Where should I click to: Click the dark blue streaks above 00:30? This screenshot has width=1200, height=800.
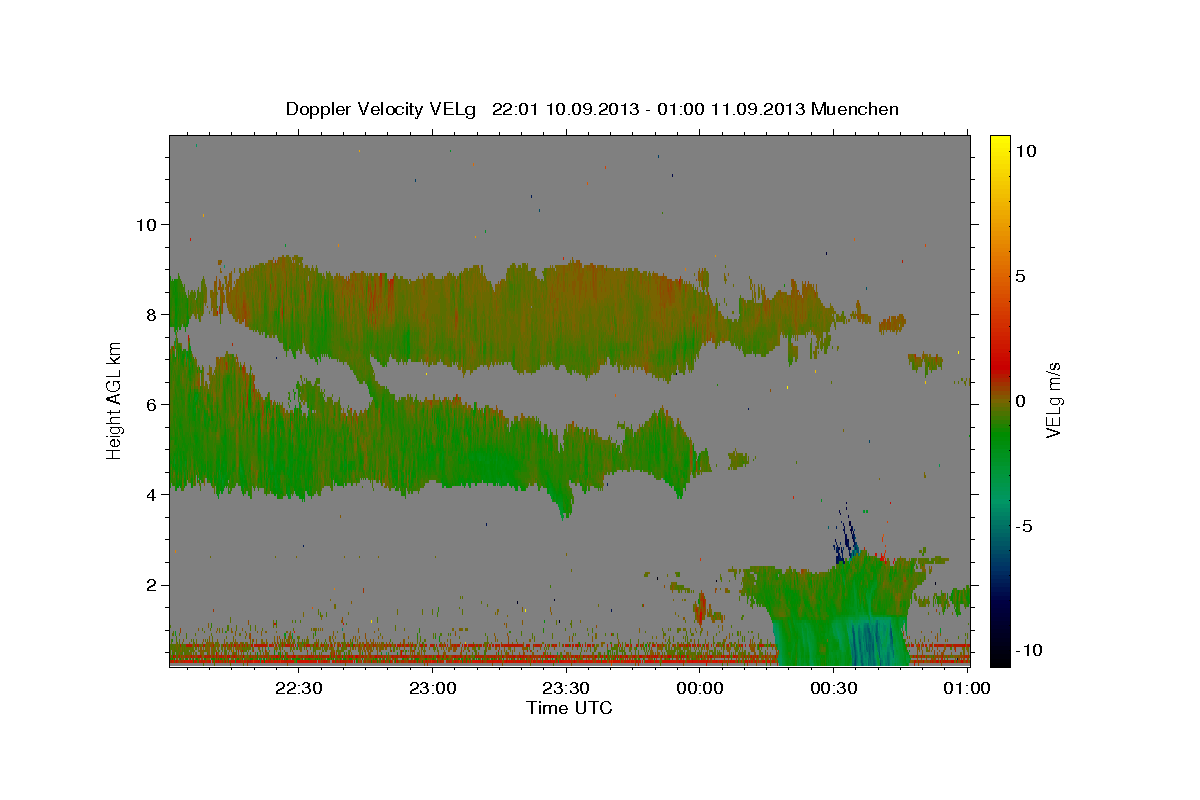pyautogui.click(x=847, y=538)
